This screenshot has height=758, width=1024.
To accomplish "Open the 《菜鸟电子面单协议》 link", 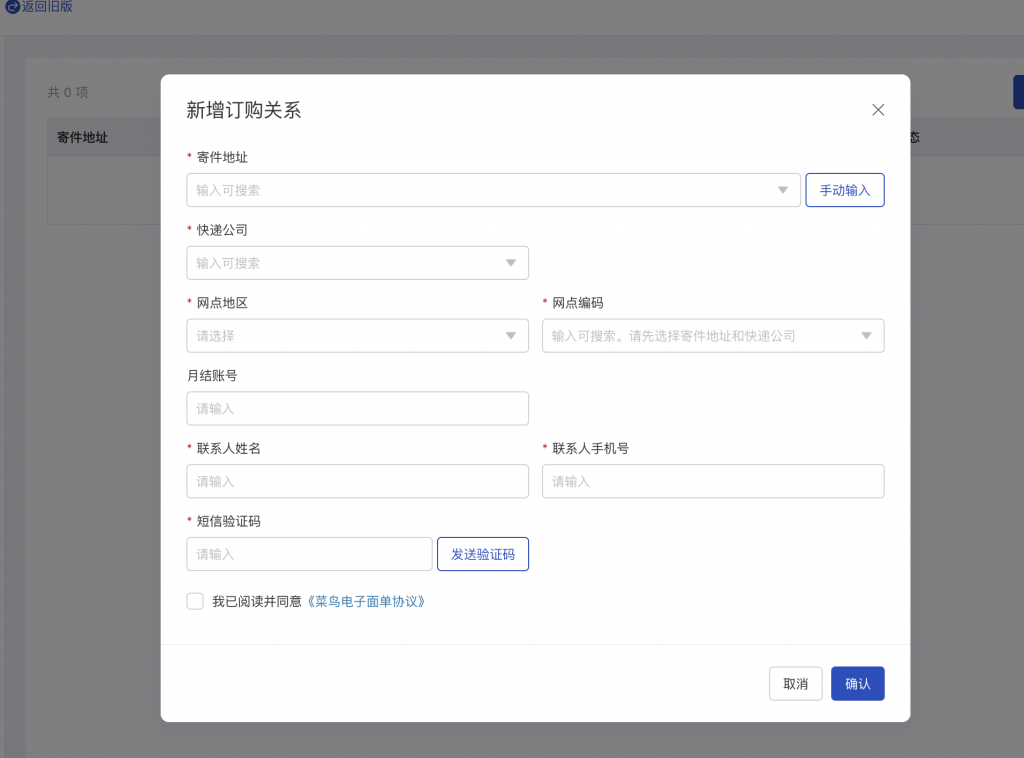I will click(x=366, y=602).
